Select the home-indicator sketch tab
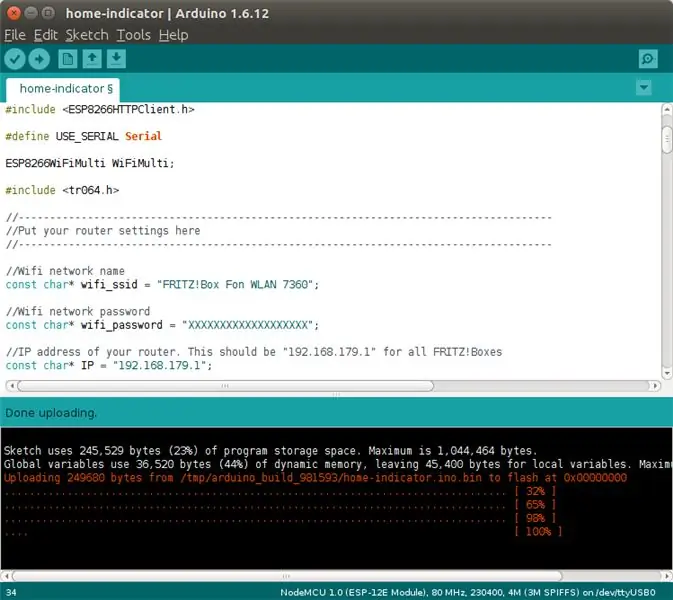The width and height of the screenshot is (673, 600). click(x=63, y=89)
